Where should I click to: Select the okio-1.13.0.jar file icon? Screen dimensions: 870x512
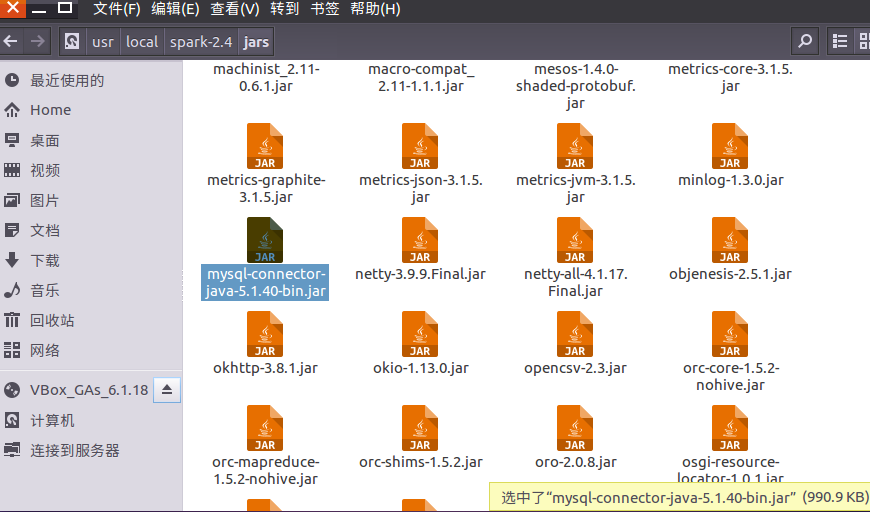coord(420,334)
